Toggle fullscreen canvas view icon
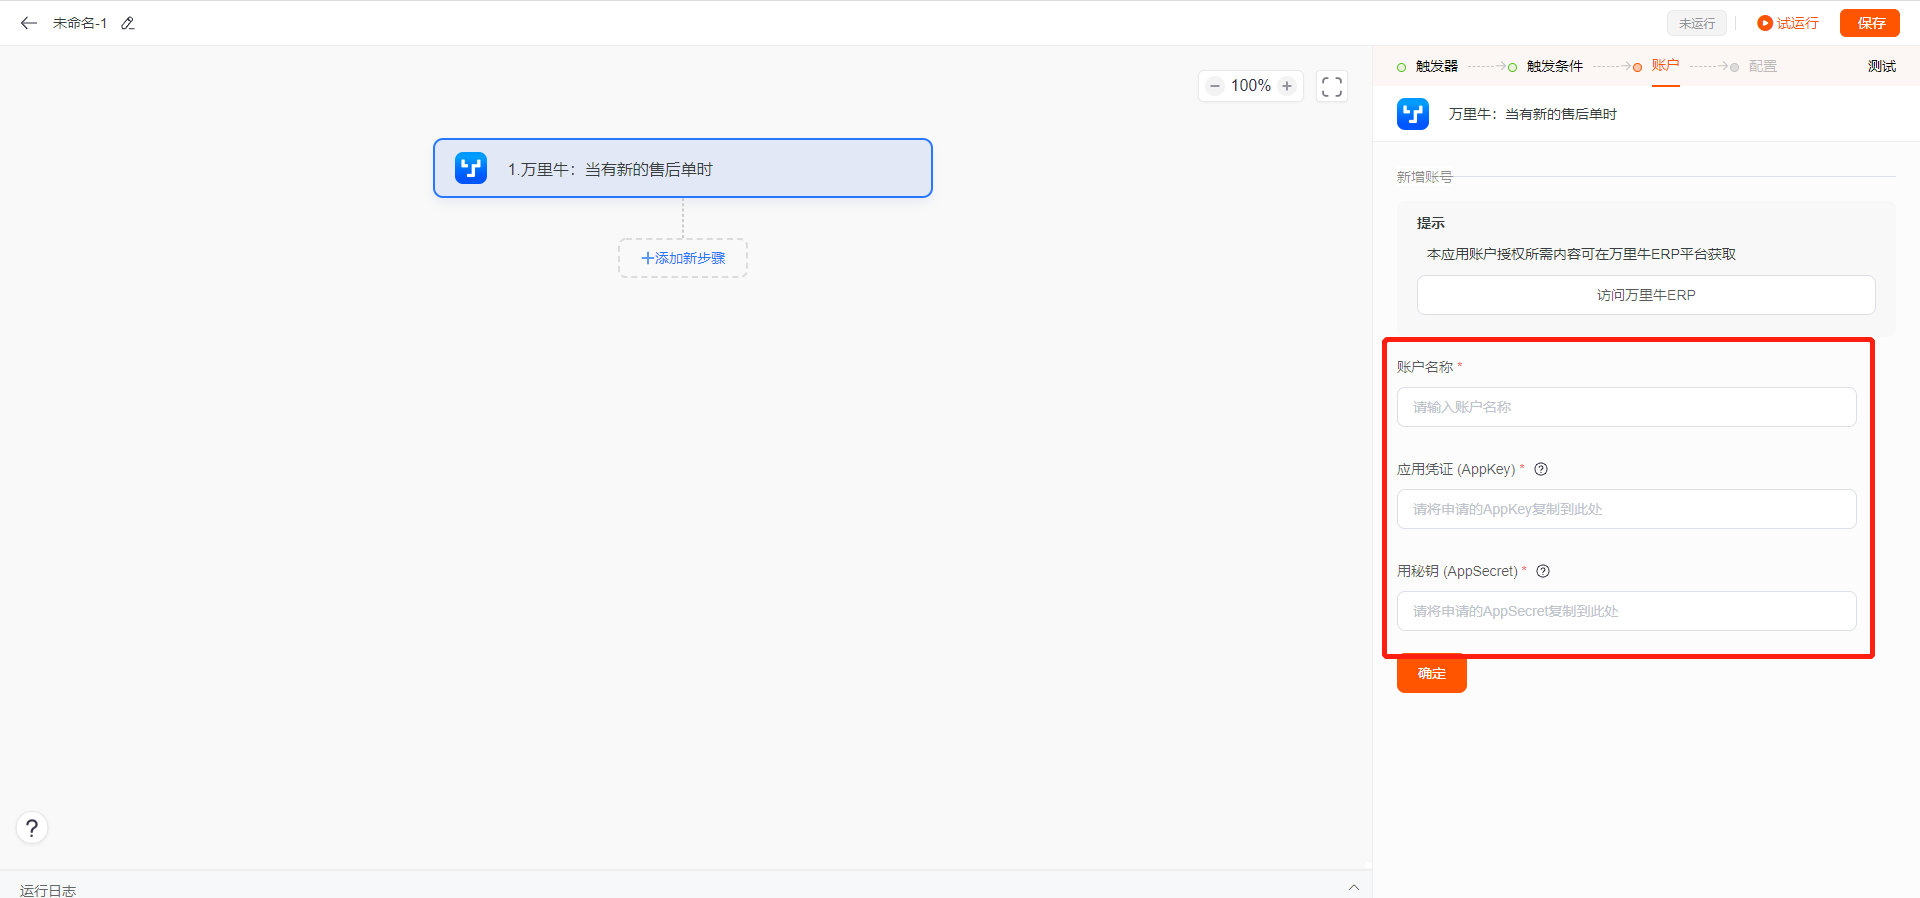The image size is (1920, 898). 1332,86
